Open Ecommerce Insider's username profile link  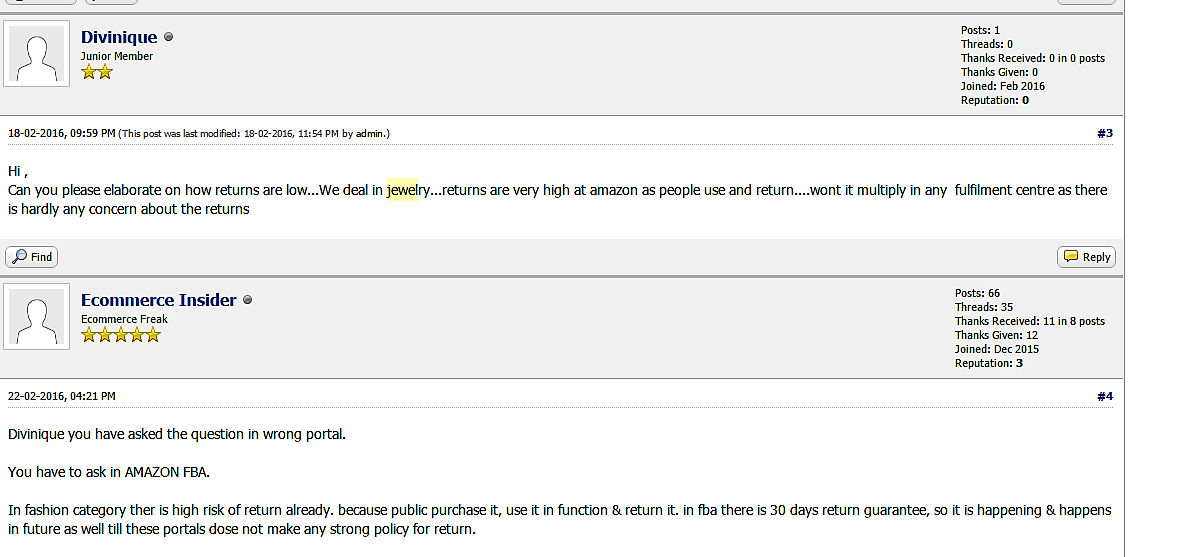coord(159,300)
